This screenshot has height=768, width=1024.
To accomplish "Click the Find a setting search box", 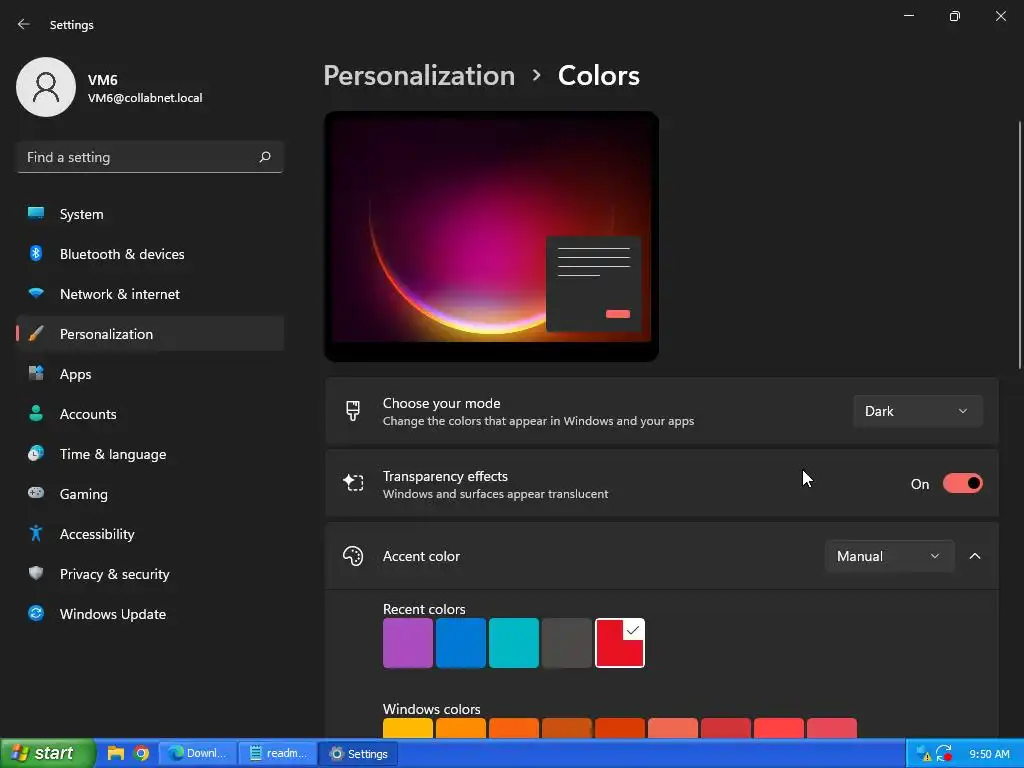I will pos(150,157).
